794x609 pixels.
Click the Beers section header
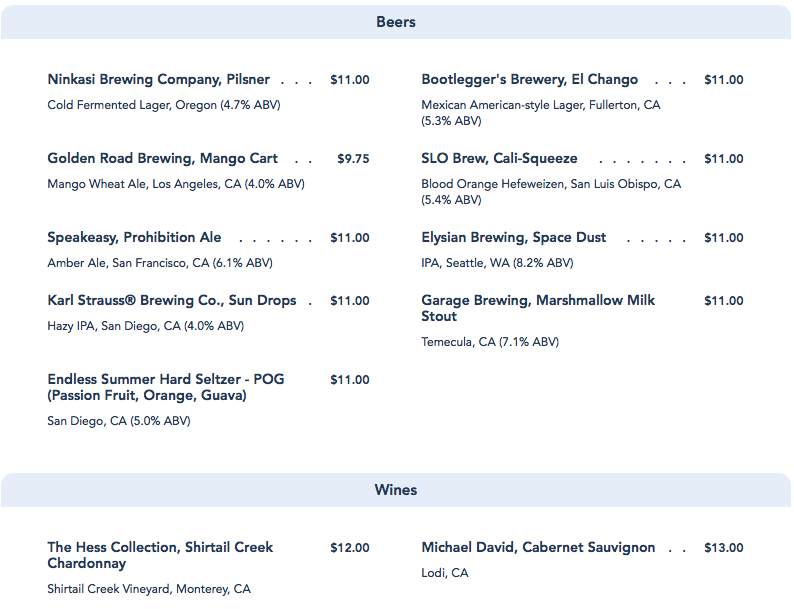396,22
